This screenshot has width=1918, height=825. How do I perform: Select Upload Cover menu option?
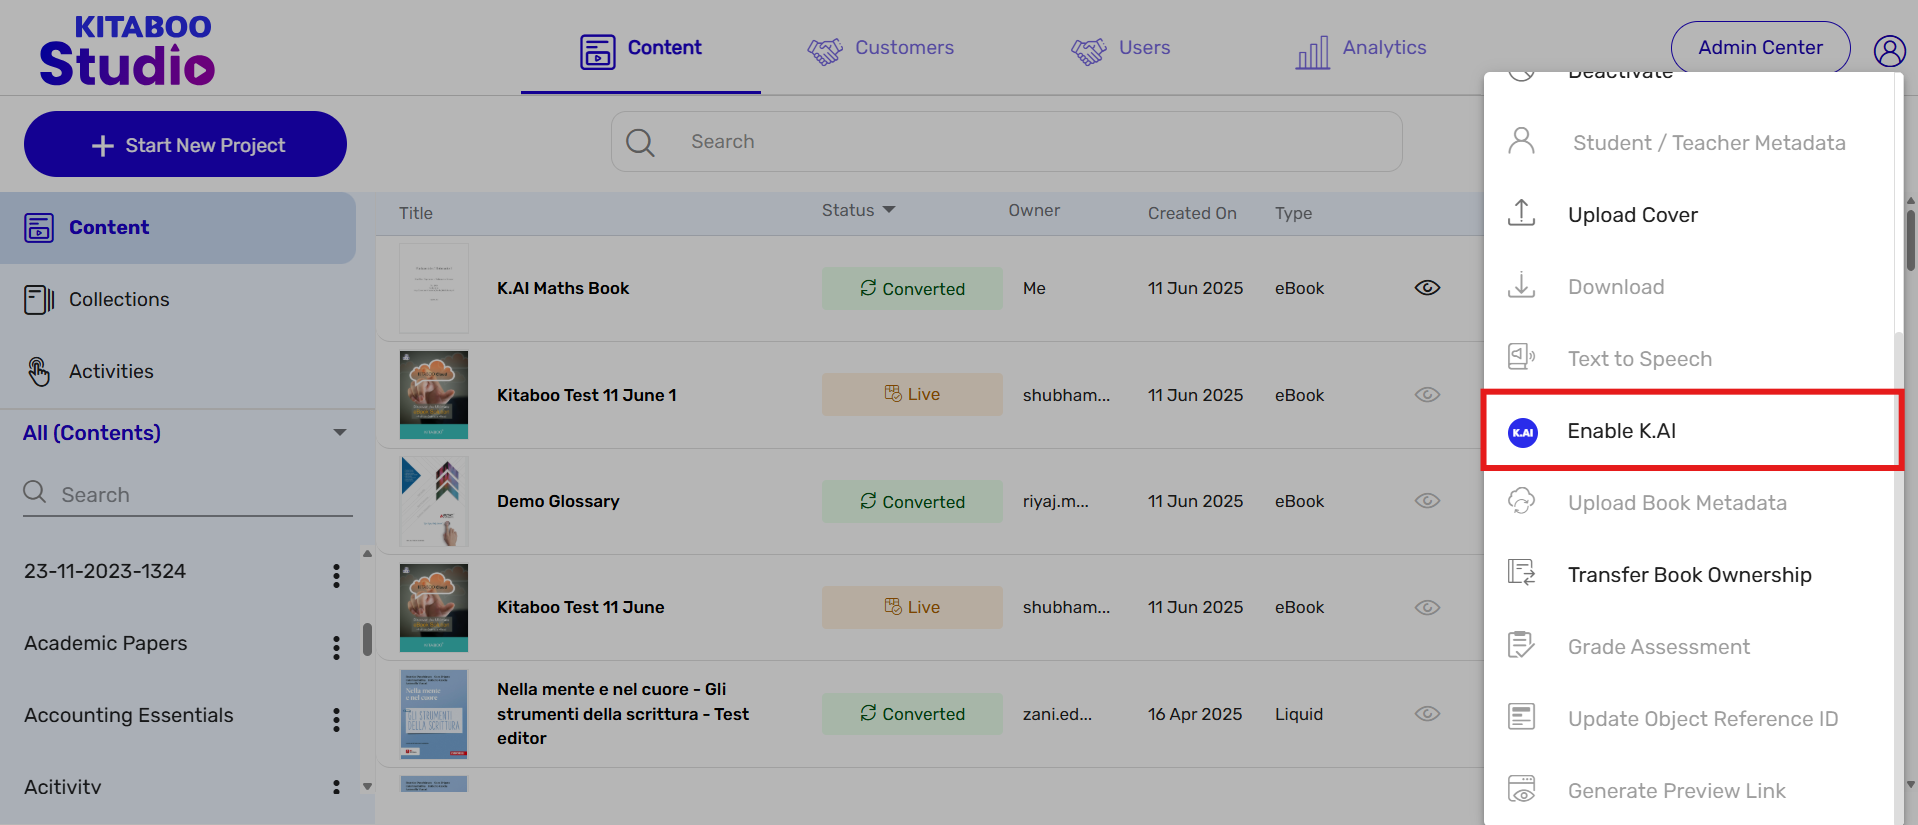coord(1689,215)
